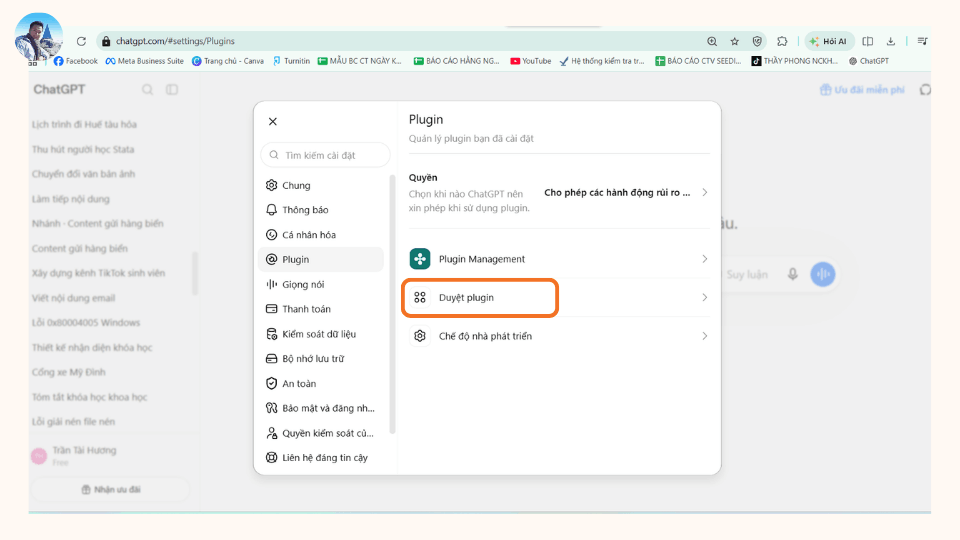Viewport: 960px width, 540px height.
Task: Open the Trần Tài Hương account menu
Action: [x=110, y=455]
